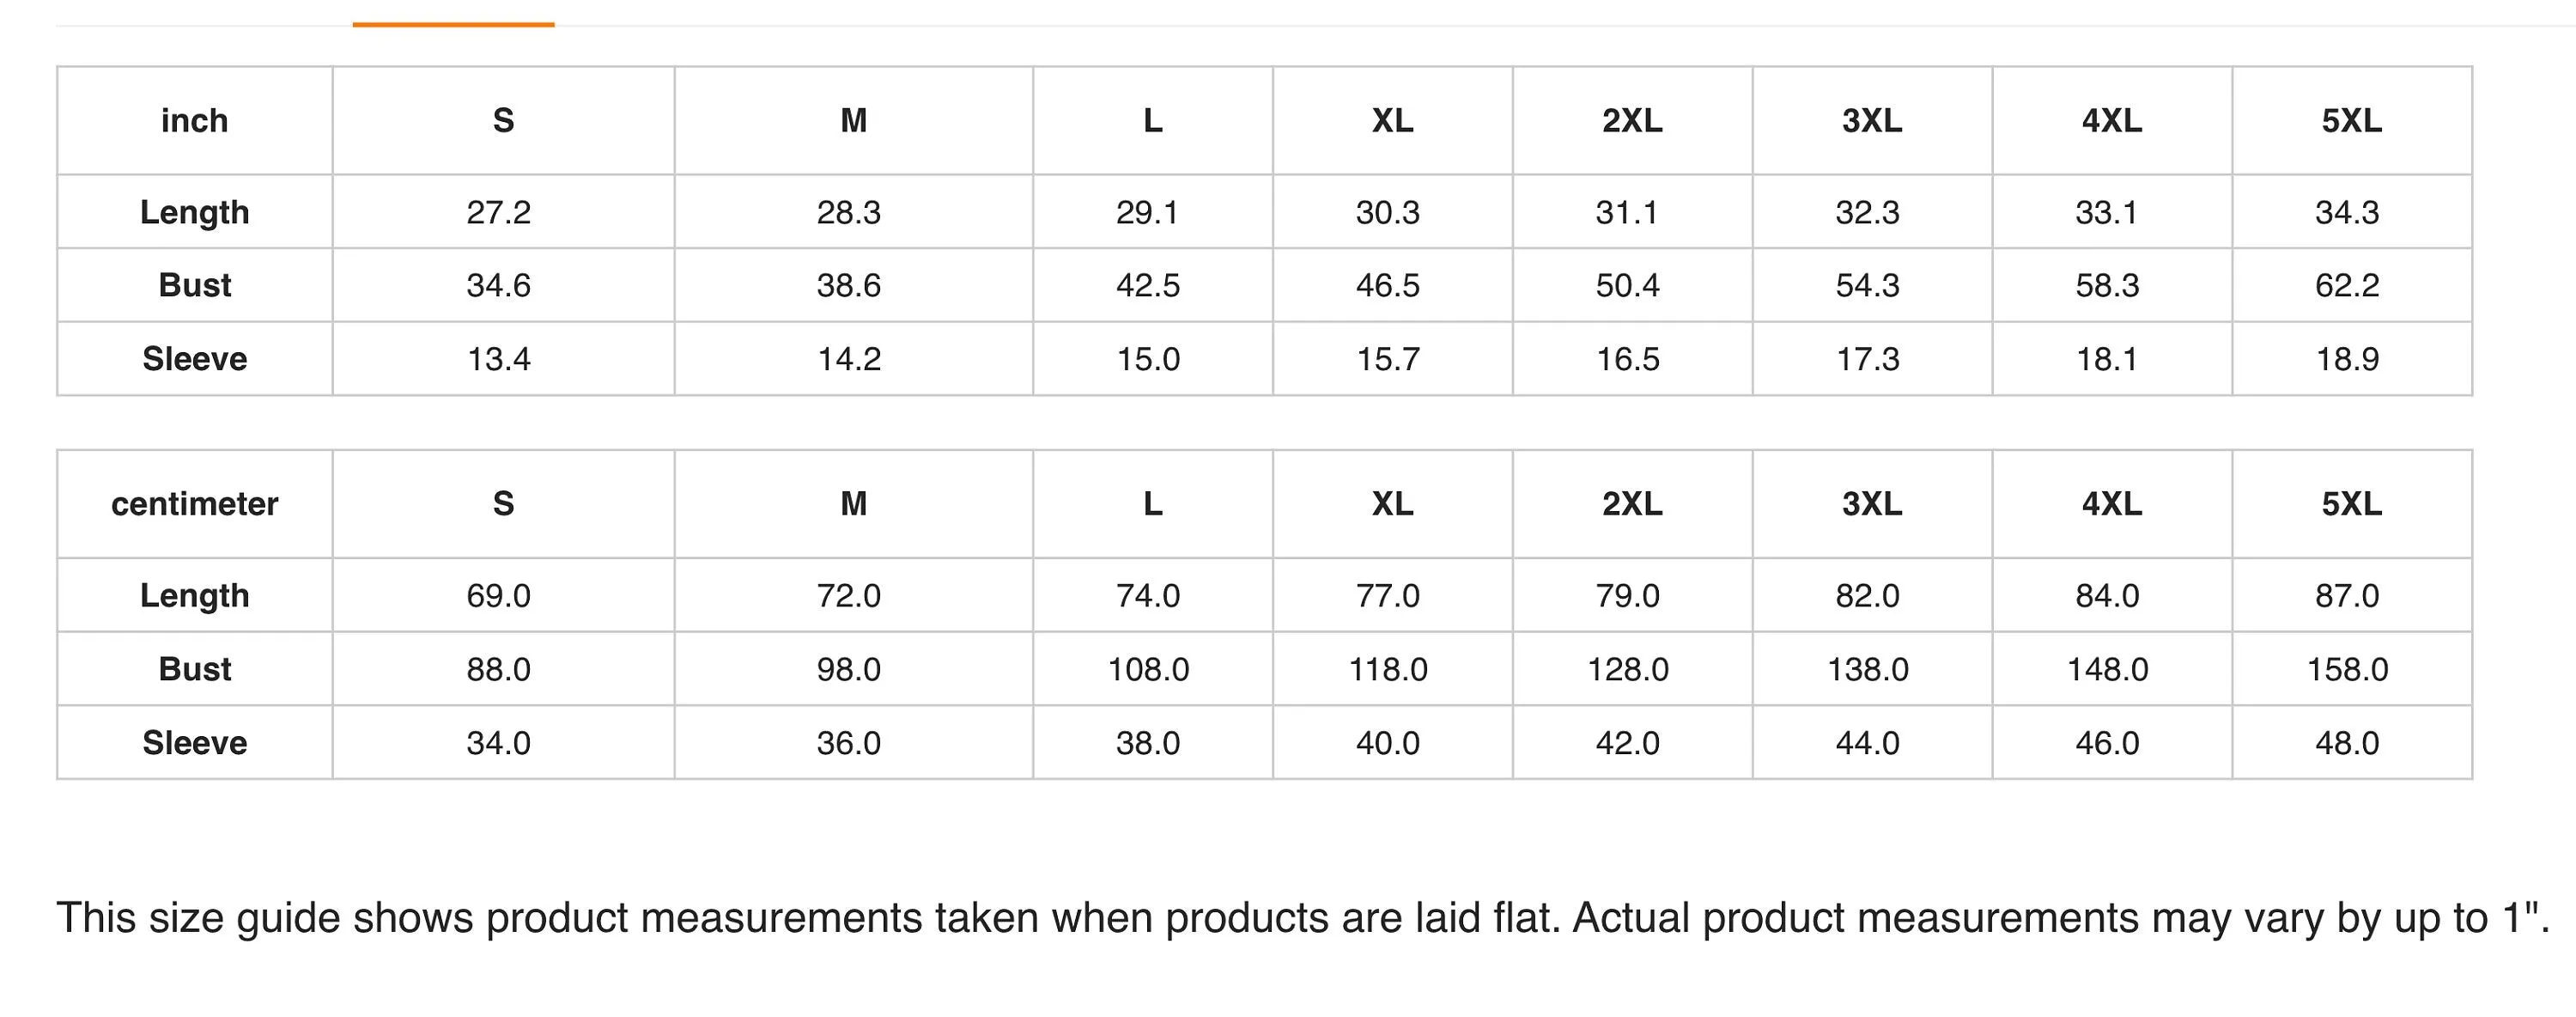Click the M column header in inch table

coord(854,120)
